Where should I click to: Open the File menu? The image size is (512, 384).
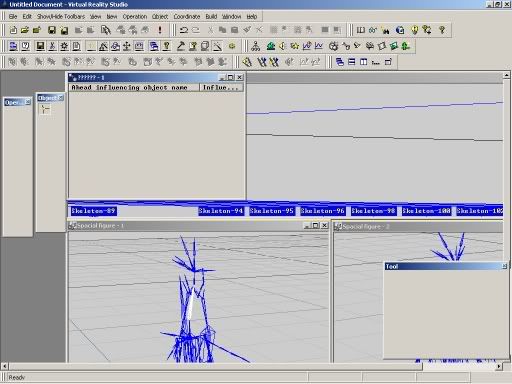(13, 16)
